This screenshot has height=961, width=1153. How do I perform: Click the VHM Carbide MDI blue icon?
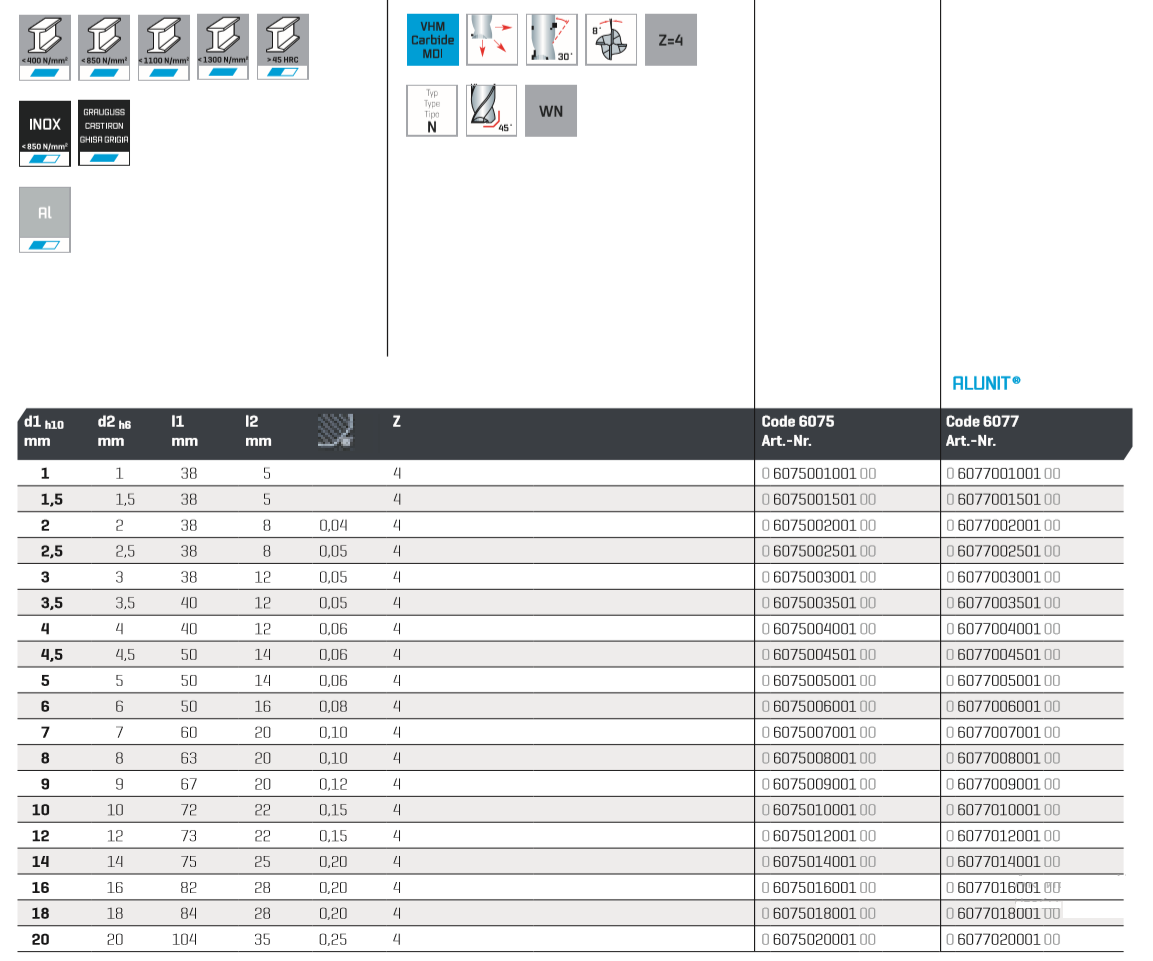coord(432,40)
